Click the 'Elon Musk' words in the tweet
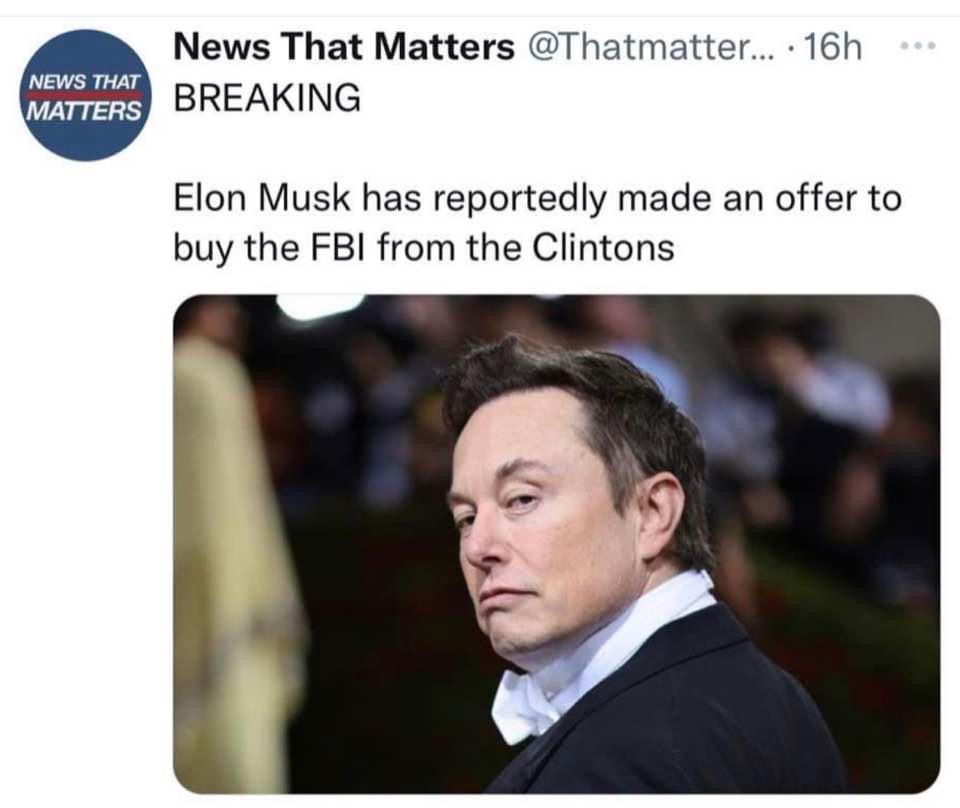Screen dimensions: 960x808 (x=262, y=198)
